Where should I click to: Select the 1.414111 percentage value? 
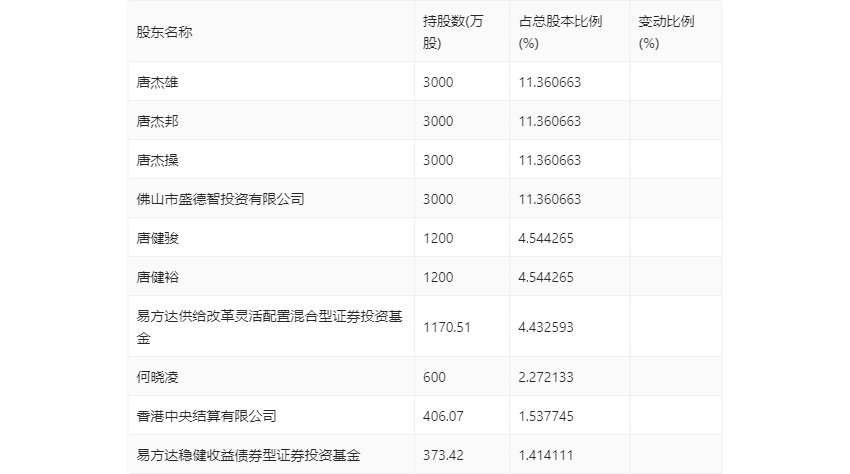click(x=546, y=455)
